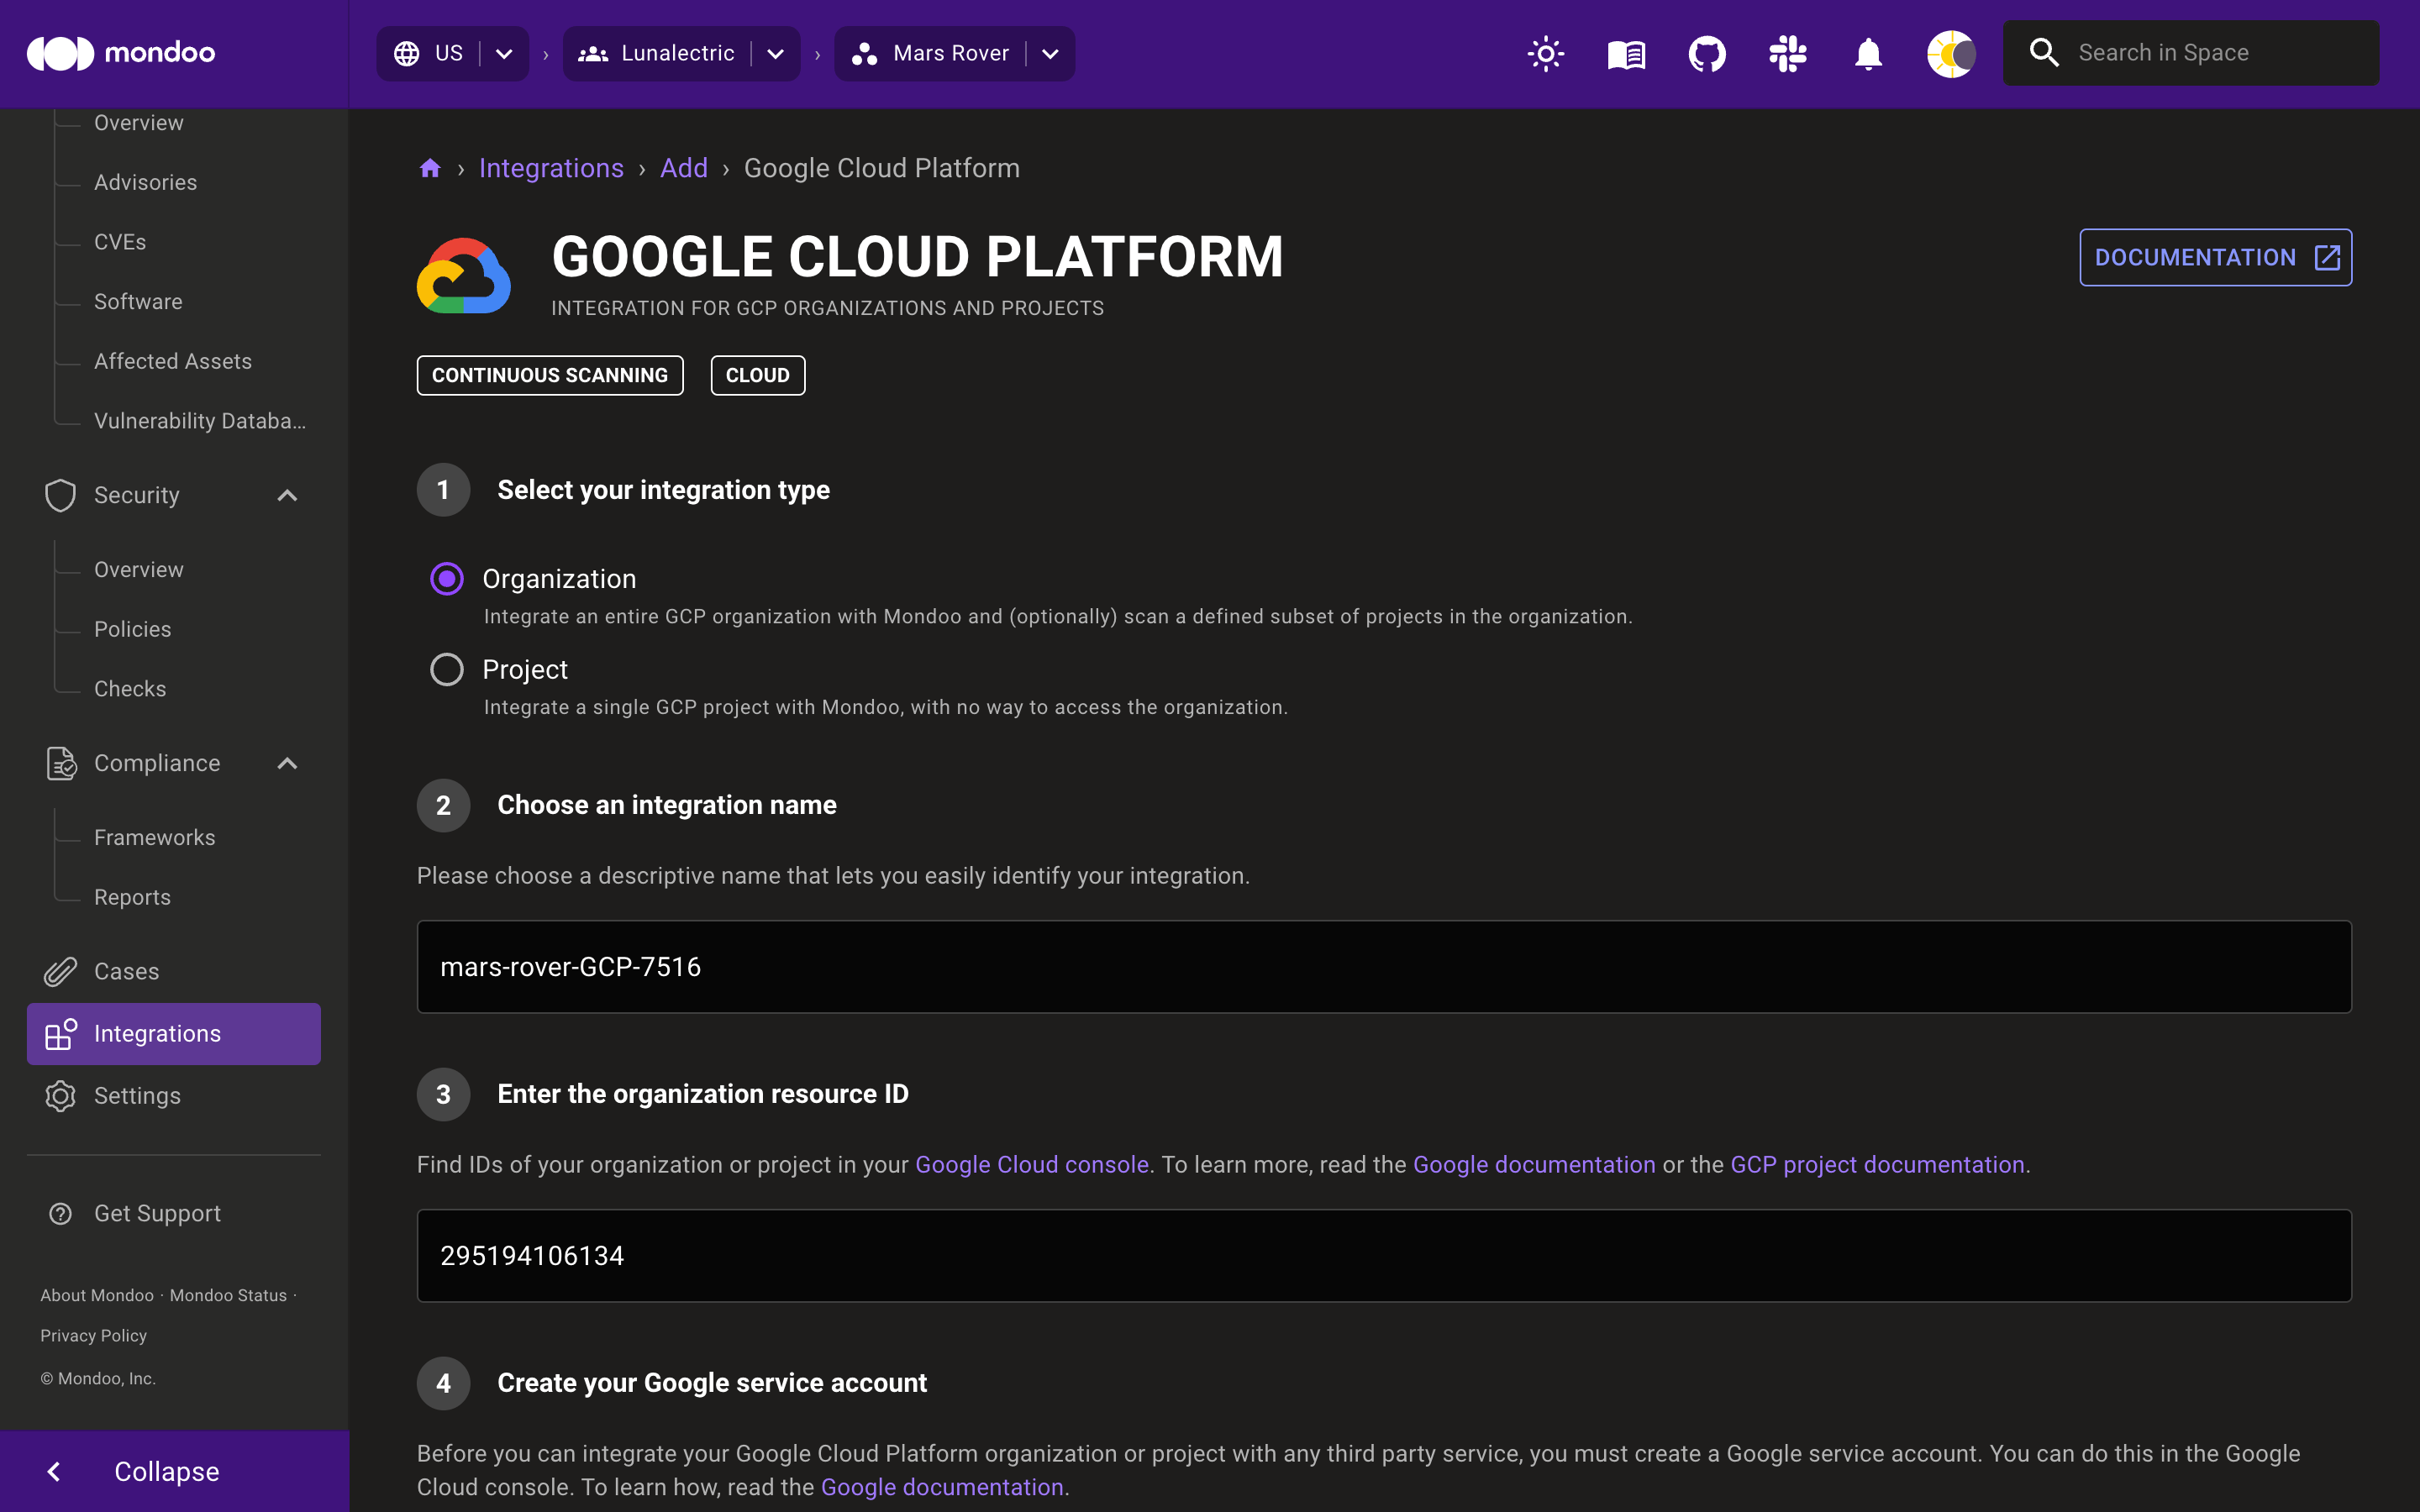Click the Collapse sidebar label
The height and width of the screenshot is (1512, 2420).
[167, 1472]
